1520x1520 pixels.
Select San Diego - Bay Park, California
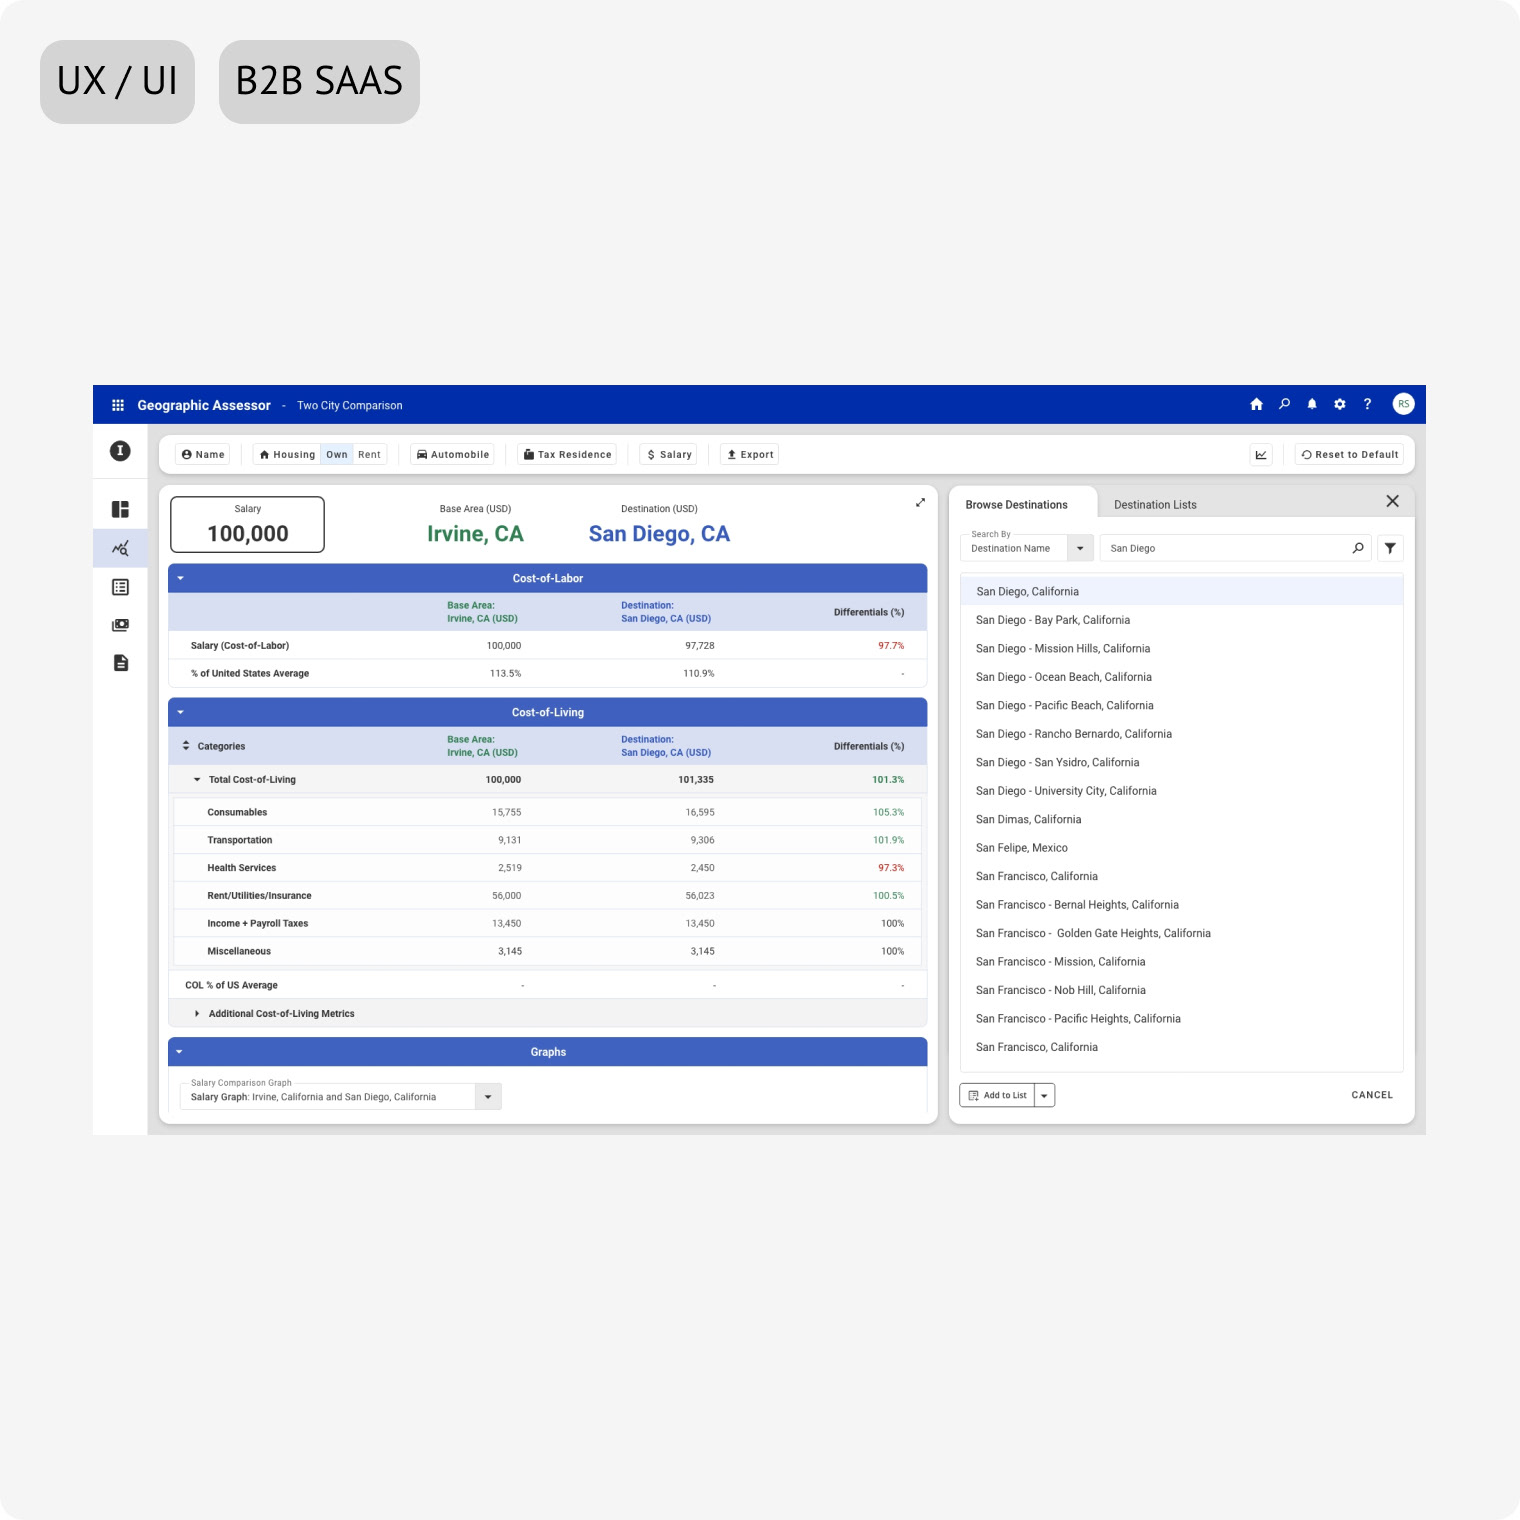click(1182, 620)
